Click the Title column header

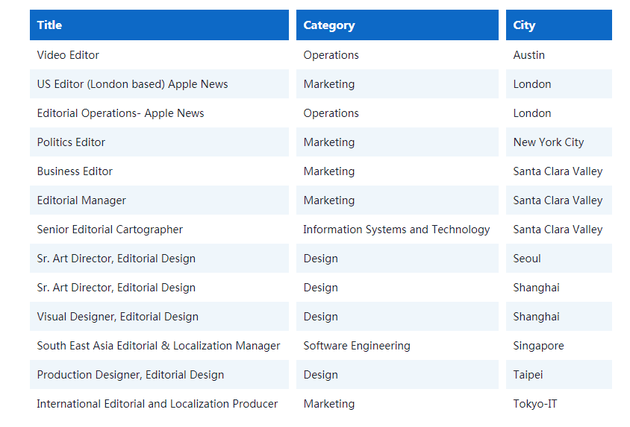50,25
